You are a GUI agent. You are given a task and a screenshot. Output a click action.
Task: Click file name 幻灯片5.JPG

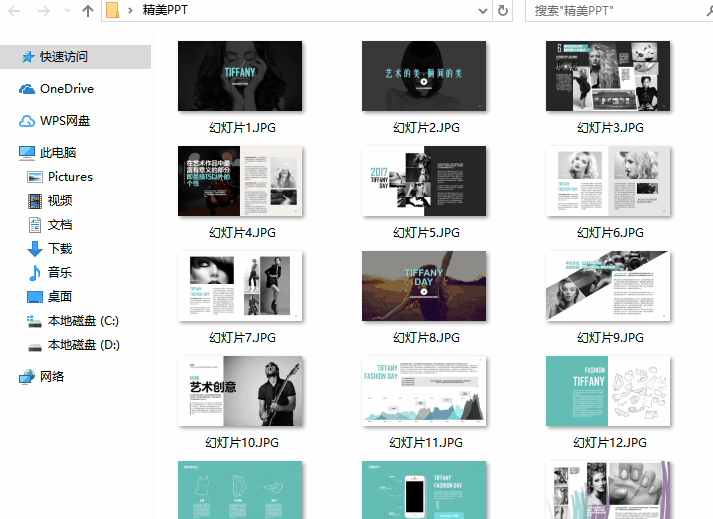(x=426, y=233)
